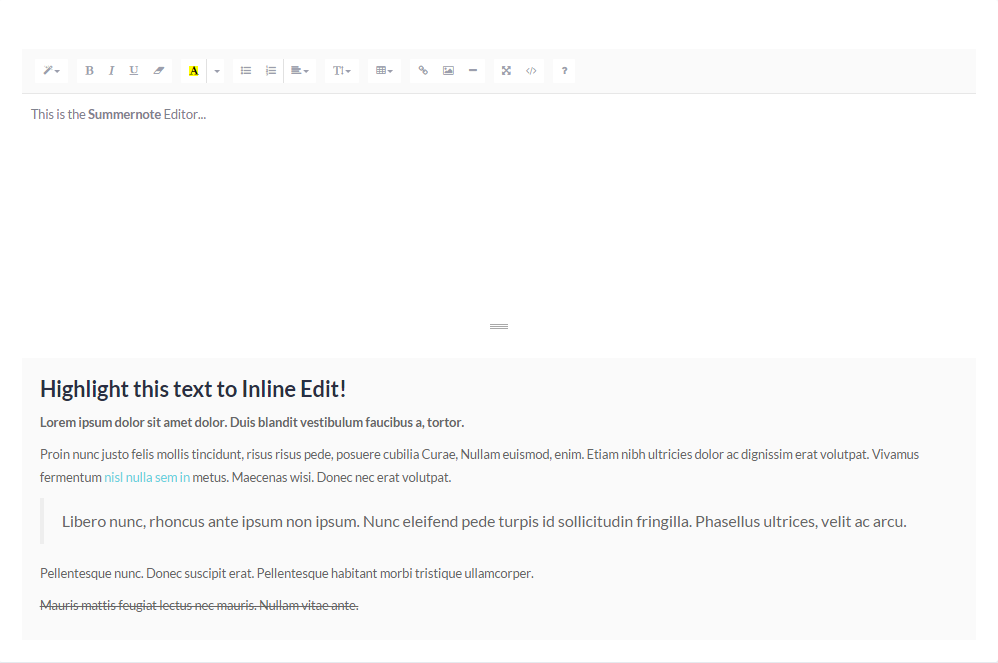The image size is (998, 663).
Task: Open the color palette dropdown arrow
Action: (x=217, y=71)
